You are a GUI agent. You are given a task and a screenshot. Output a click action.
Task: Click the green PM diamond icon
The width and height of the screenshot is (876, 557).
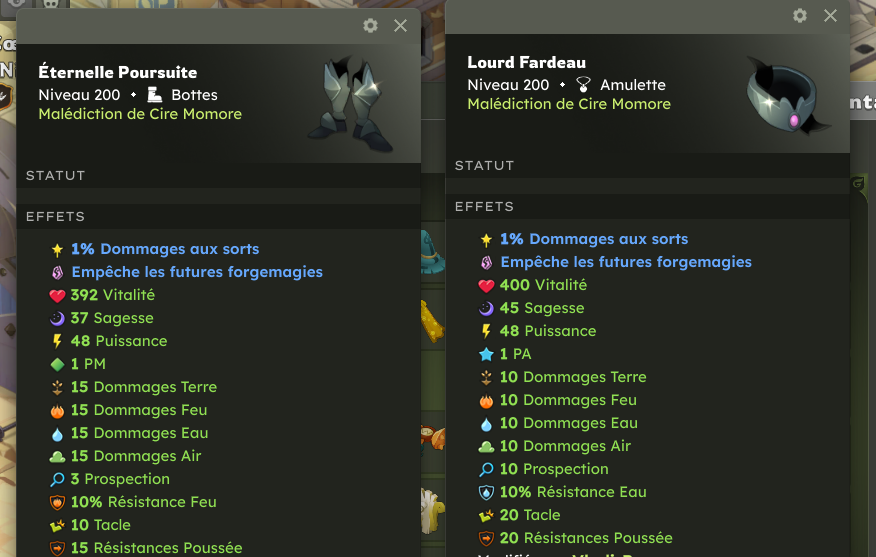coord(57,365)
